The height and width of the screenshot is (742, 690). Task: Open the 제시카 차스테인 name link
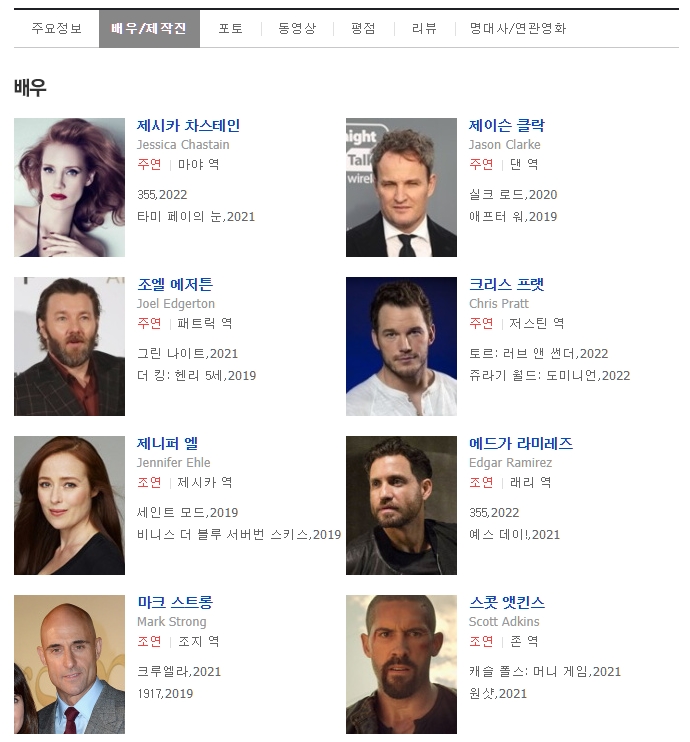coord(188,125)
